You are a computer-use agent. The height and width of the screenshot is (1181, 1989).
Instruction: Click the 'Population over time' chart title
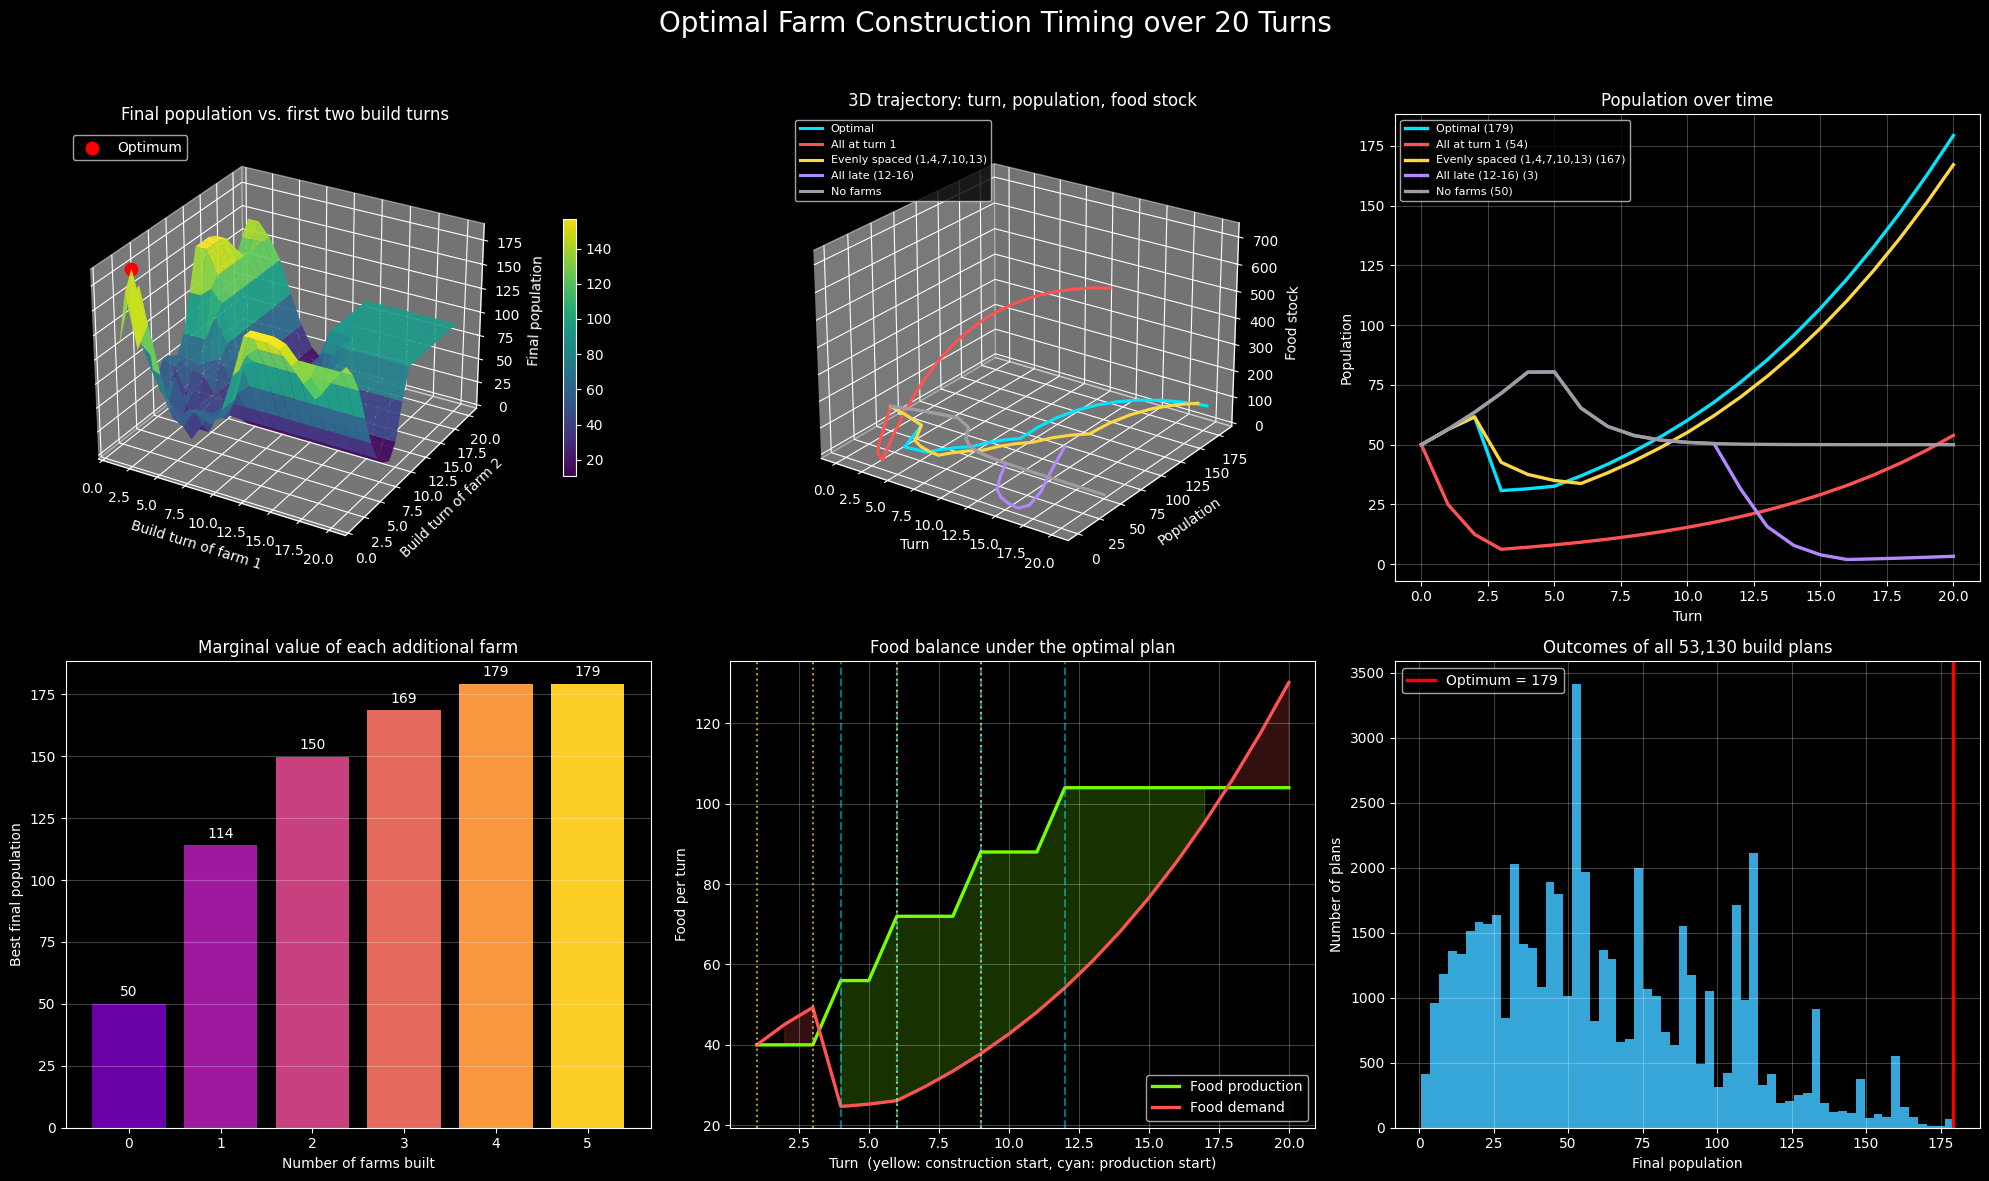[1687, 100]
